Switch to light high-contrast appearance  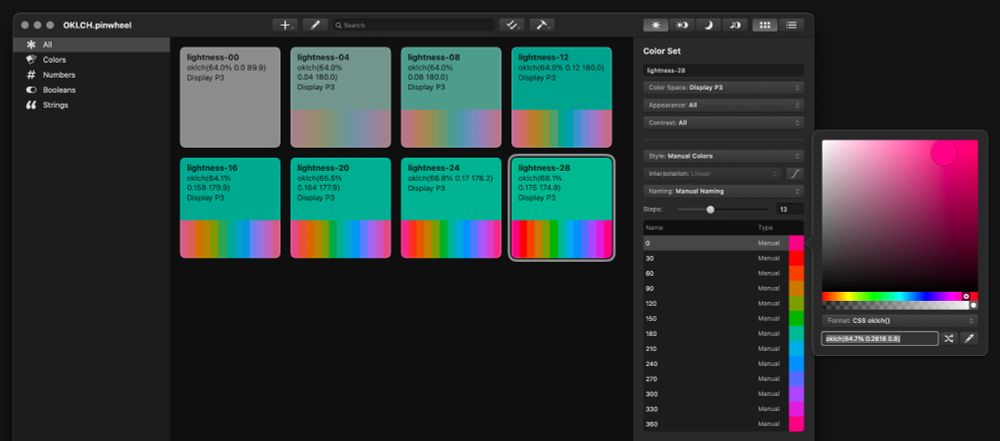pos(682,25)
